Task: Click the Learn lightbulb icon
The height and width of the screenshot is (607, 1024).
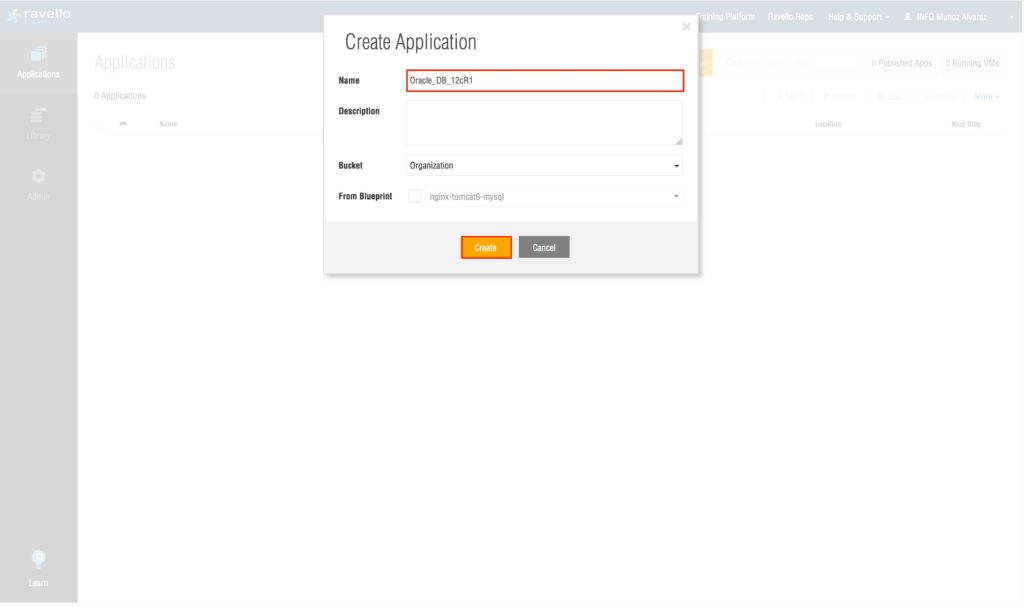Action: [38, 560]
